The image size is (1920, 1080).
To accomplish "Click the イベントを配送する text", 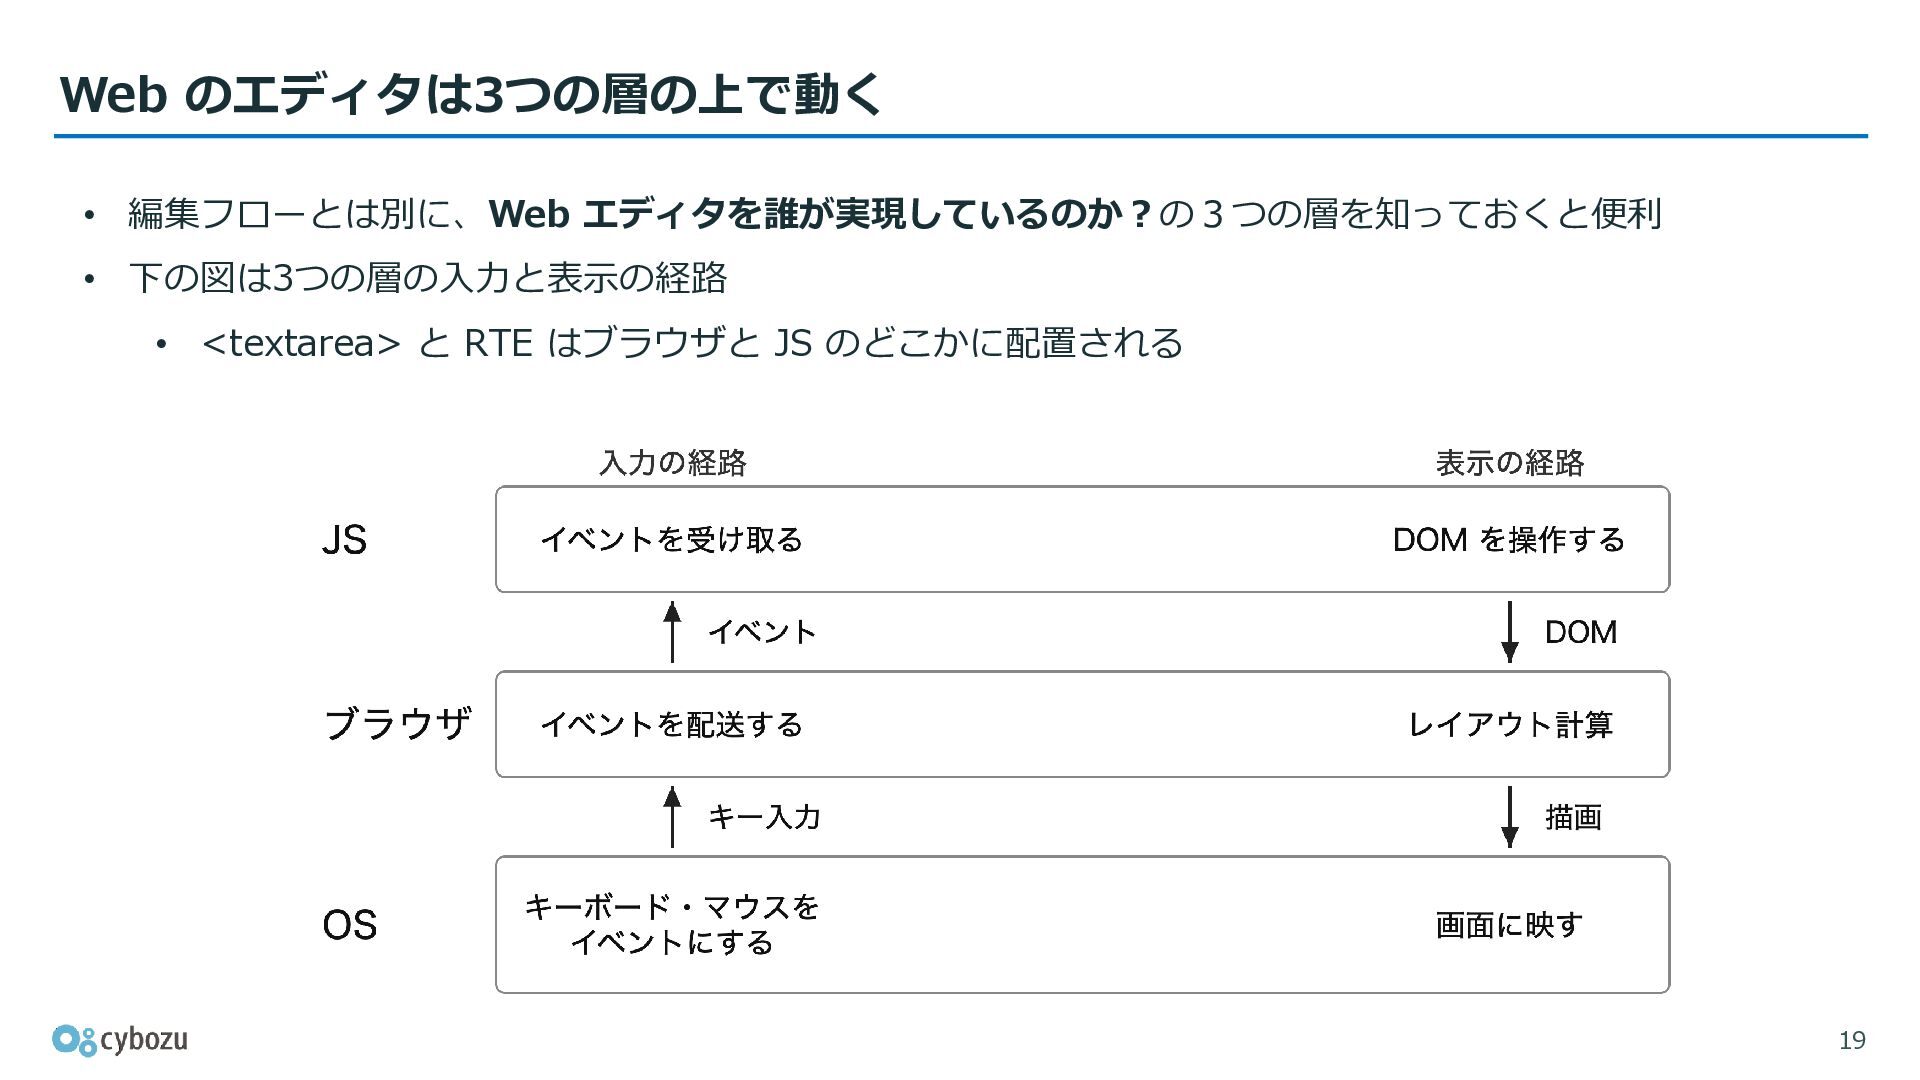I will (672, 724).
